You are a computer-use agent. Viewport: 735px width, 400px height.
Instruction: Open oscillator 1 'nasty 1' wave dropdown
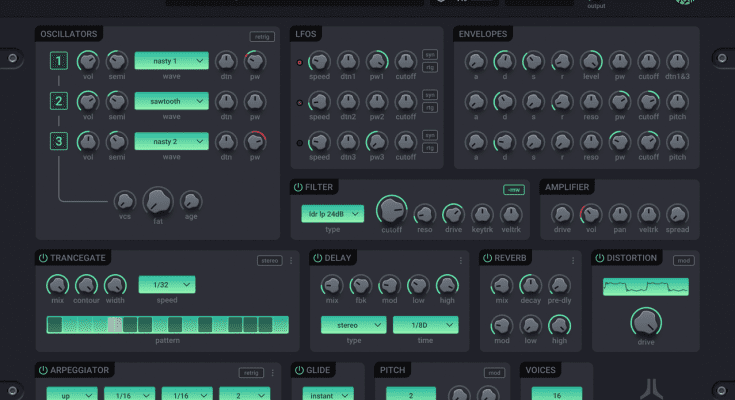tap(171, 62)
